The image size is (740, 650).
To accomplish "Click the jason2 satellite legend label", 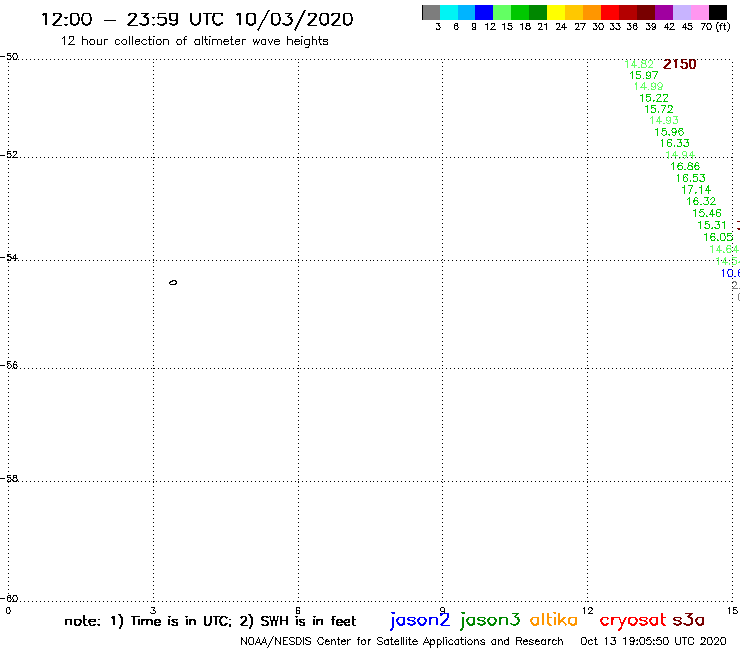I will point(420,620).
